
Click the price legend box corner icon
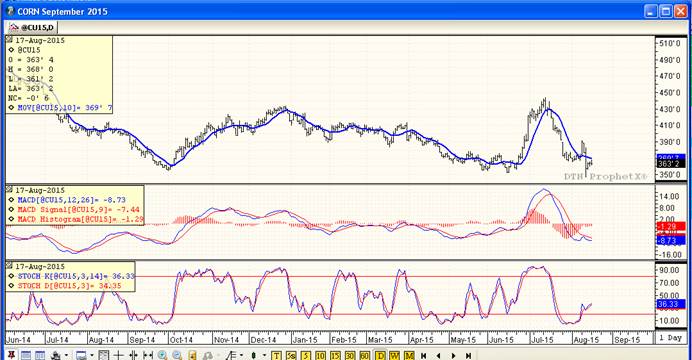tap(10, 40)
